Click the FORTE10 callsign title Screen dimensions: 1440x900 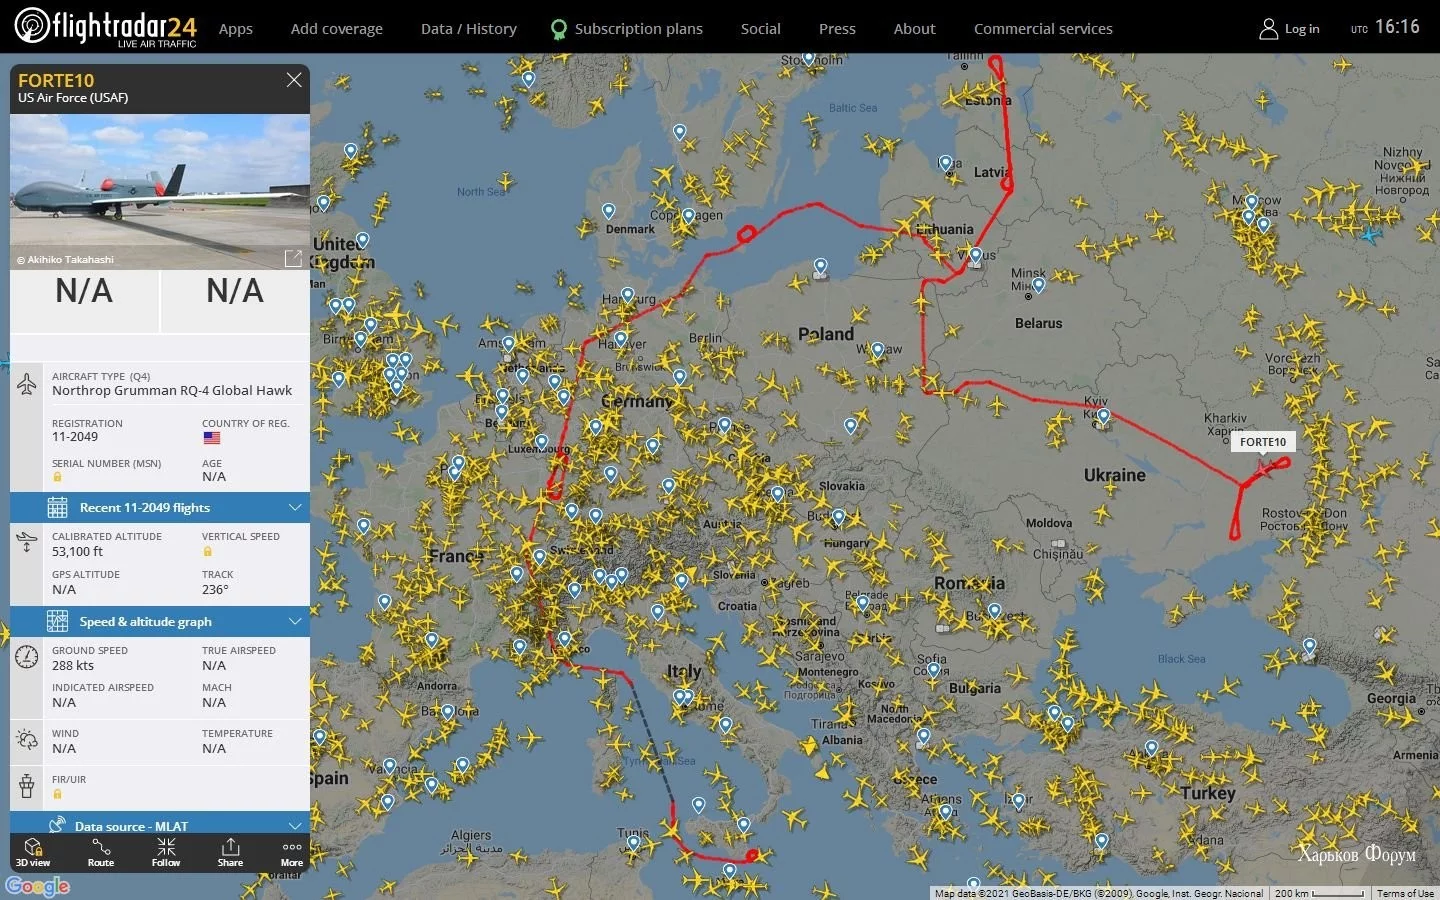coord(56,81)
